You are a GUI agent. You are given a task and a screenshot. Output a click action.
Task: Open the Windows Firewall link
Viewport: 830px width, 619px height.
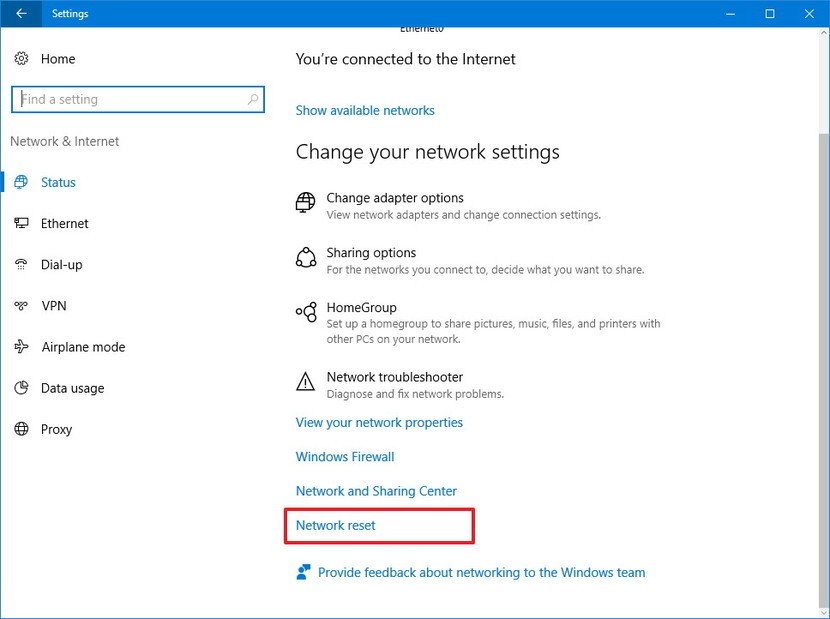pyautogui.click(x=345, y=457)
